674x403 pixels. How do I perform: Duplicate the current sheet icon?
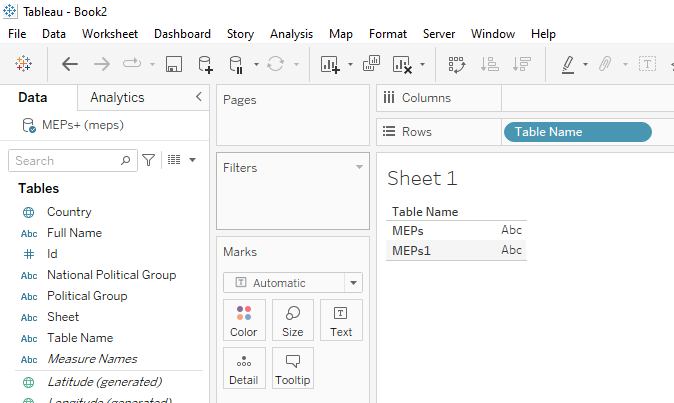(x=371, y=64)
